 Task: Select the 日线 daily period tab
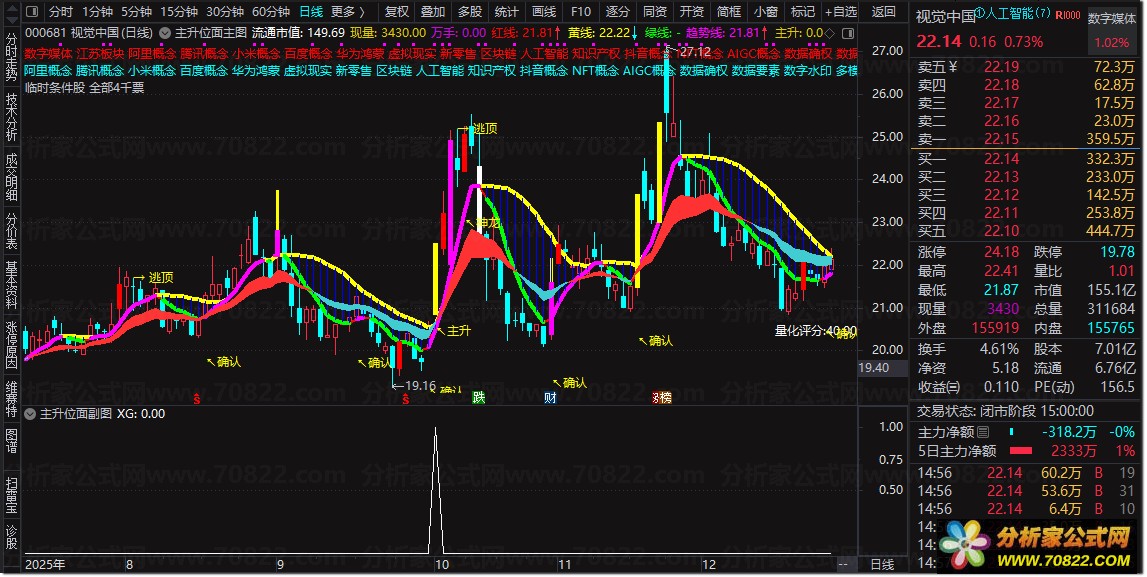click(x=311, y=12)
